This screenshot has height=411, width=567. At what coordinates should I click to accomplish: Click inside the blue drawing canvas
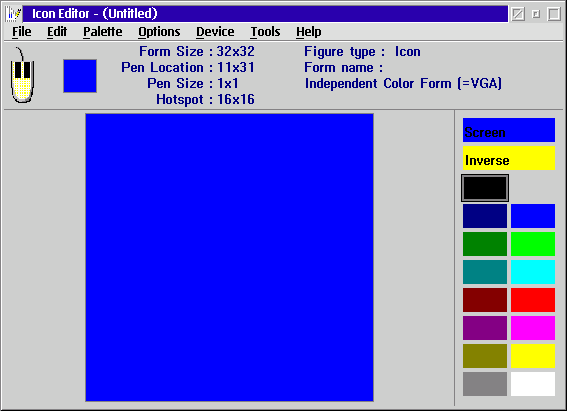229,257
